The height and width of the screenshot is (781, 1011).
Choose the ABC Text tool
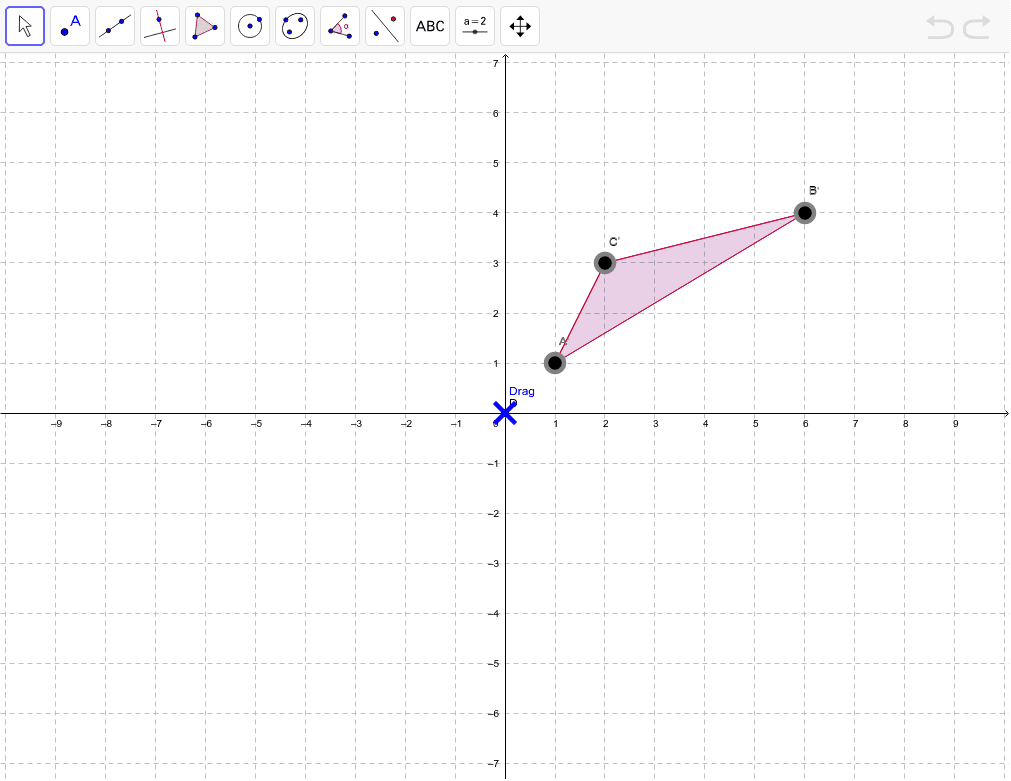tap(430, 26)
